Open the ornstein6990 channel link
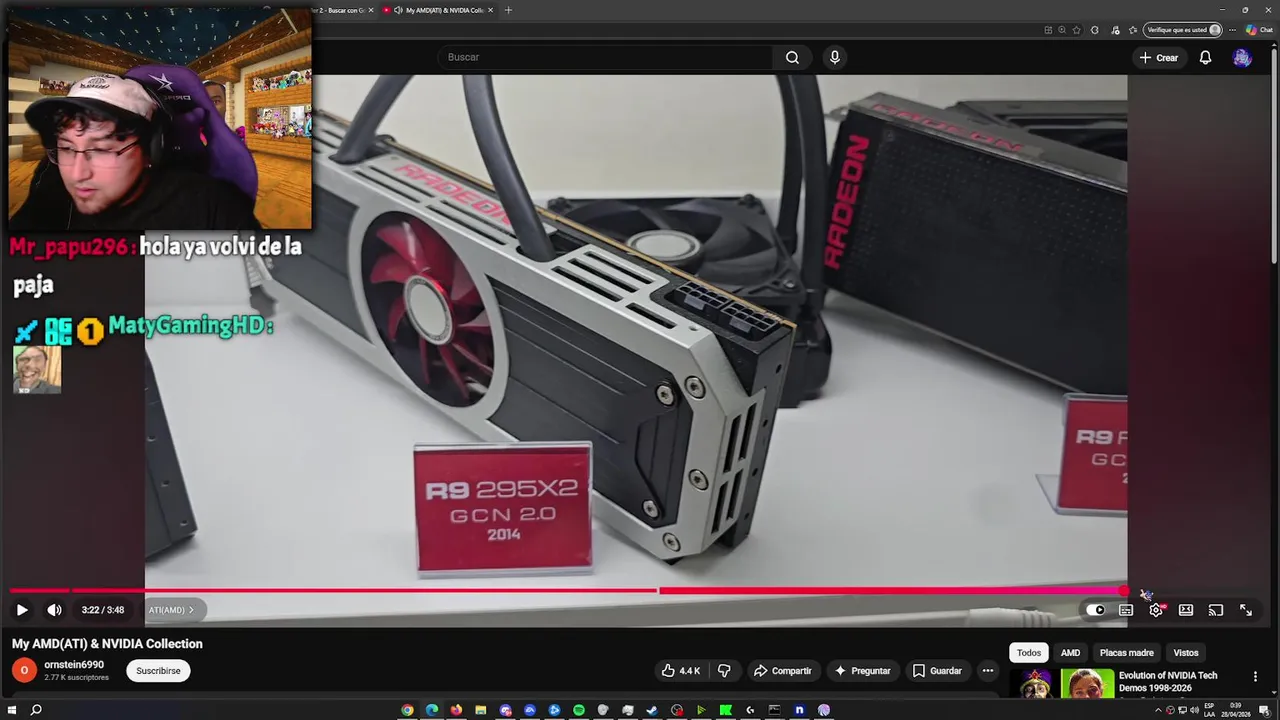Screen dimensions: 1280x720 pyautogui.click(x=74, y=665)
